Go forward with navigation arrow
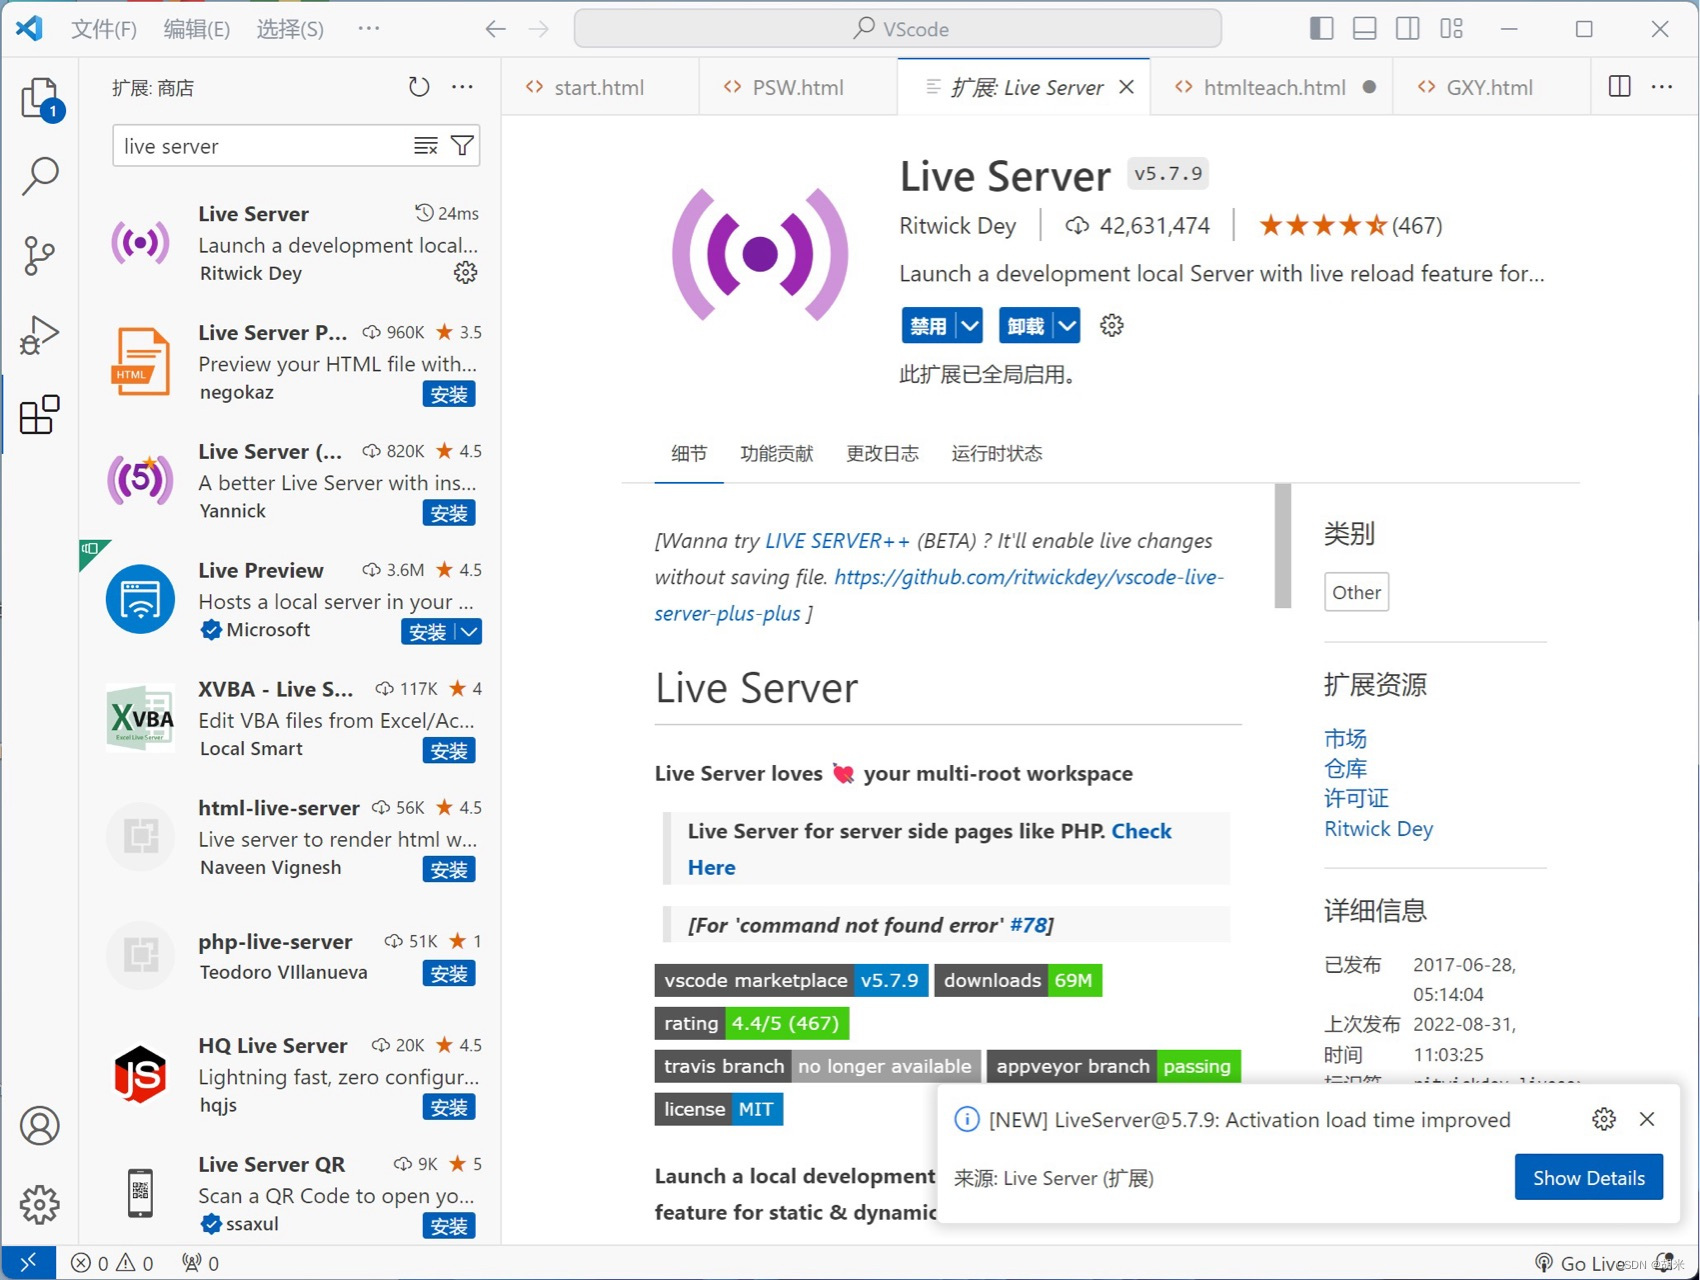1700x1280 pixels. (539, 29)
